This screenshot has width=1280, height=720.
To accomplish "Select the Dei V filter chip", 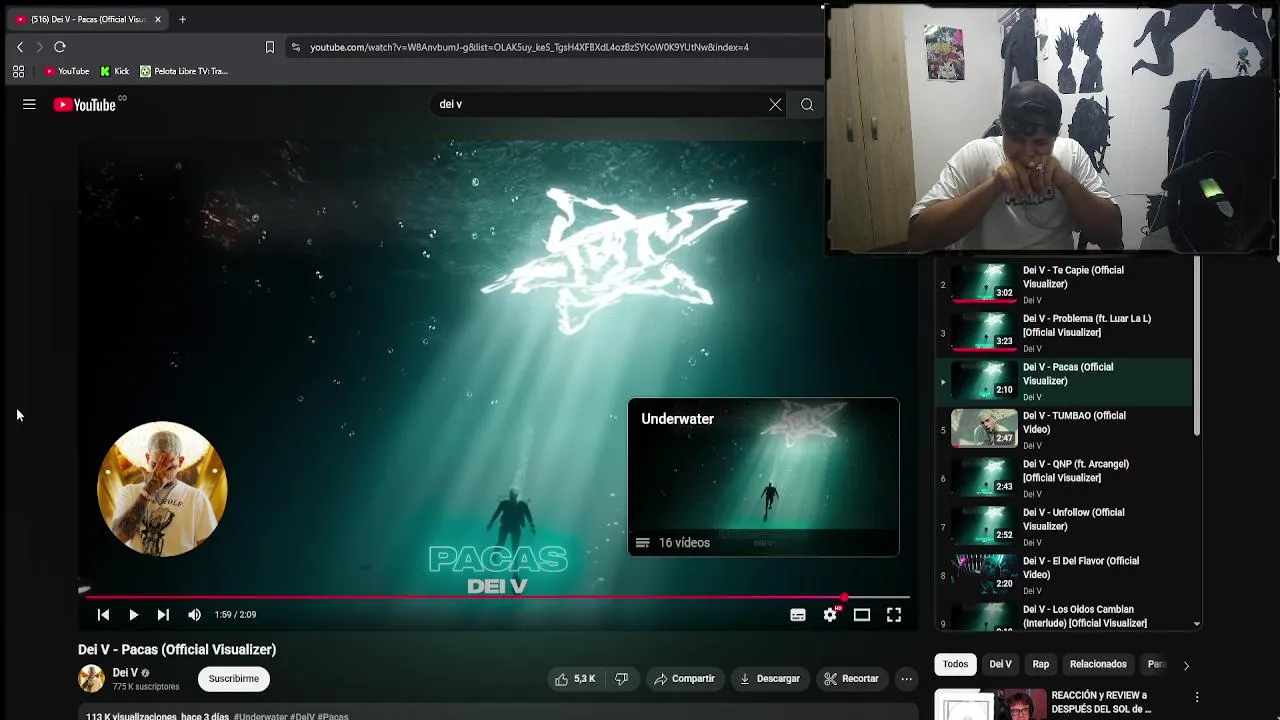I will 1000,664.
